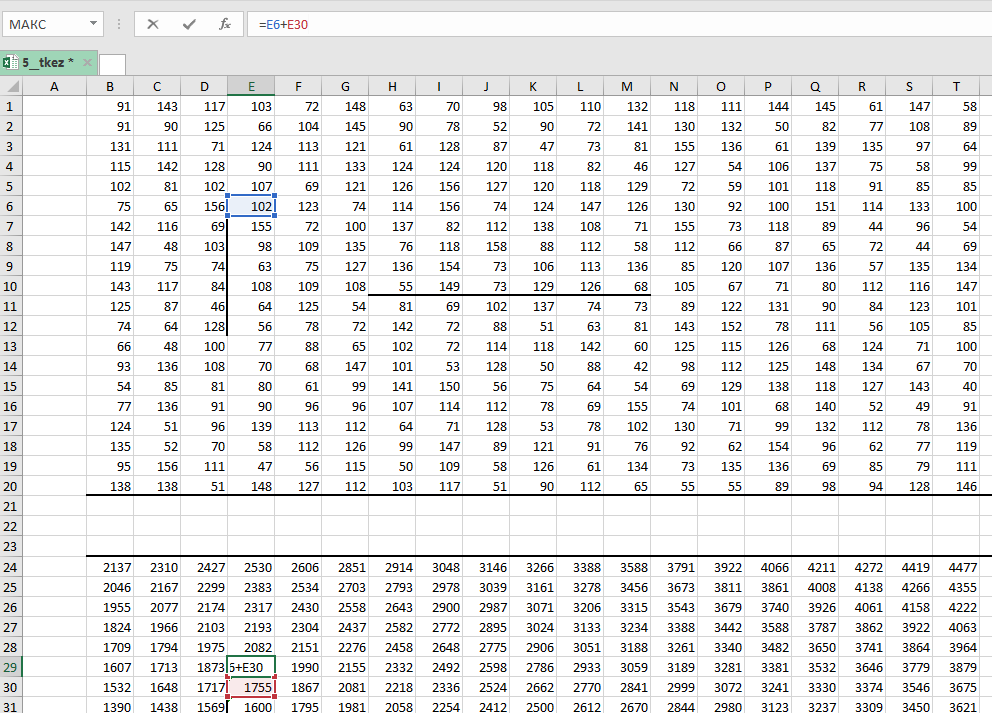Open the blank tab next to 5_tkez
This screenshot has height=713, width=992.
113,64
